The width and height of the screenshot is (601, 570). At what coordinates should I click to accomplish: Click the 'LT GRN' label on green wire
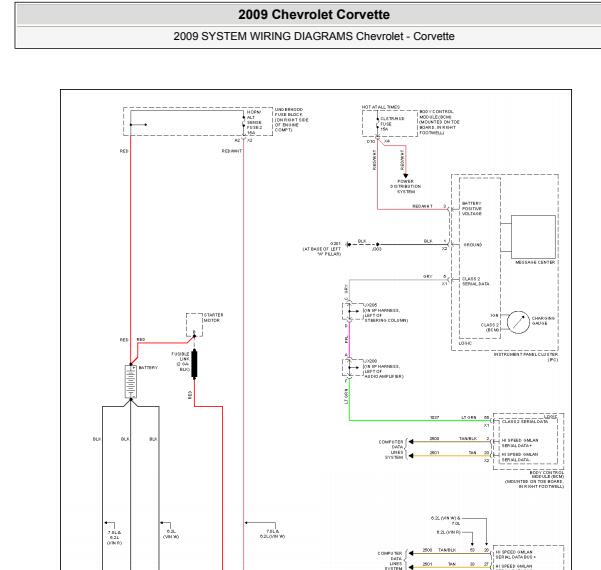[469, 417]
